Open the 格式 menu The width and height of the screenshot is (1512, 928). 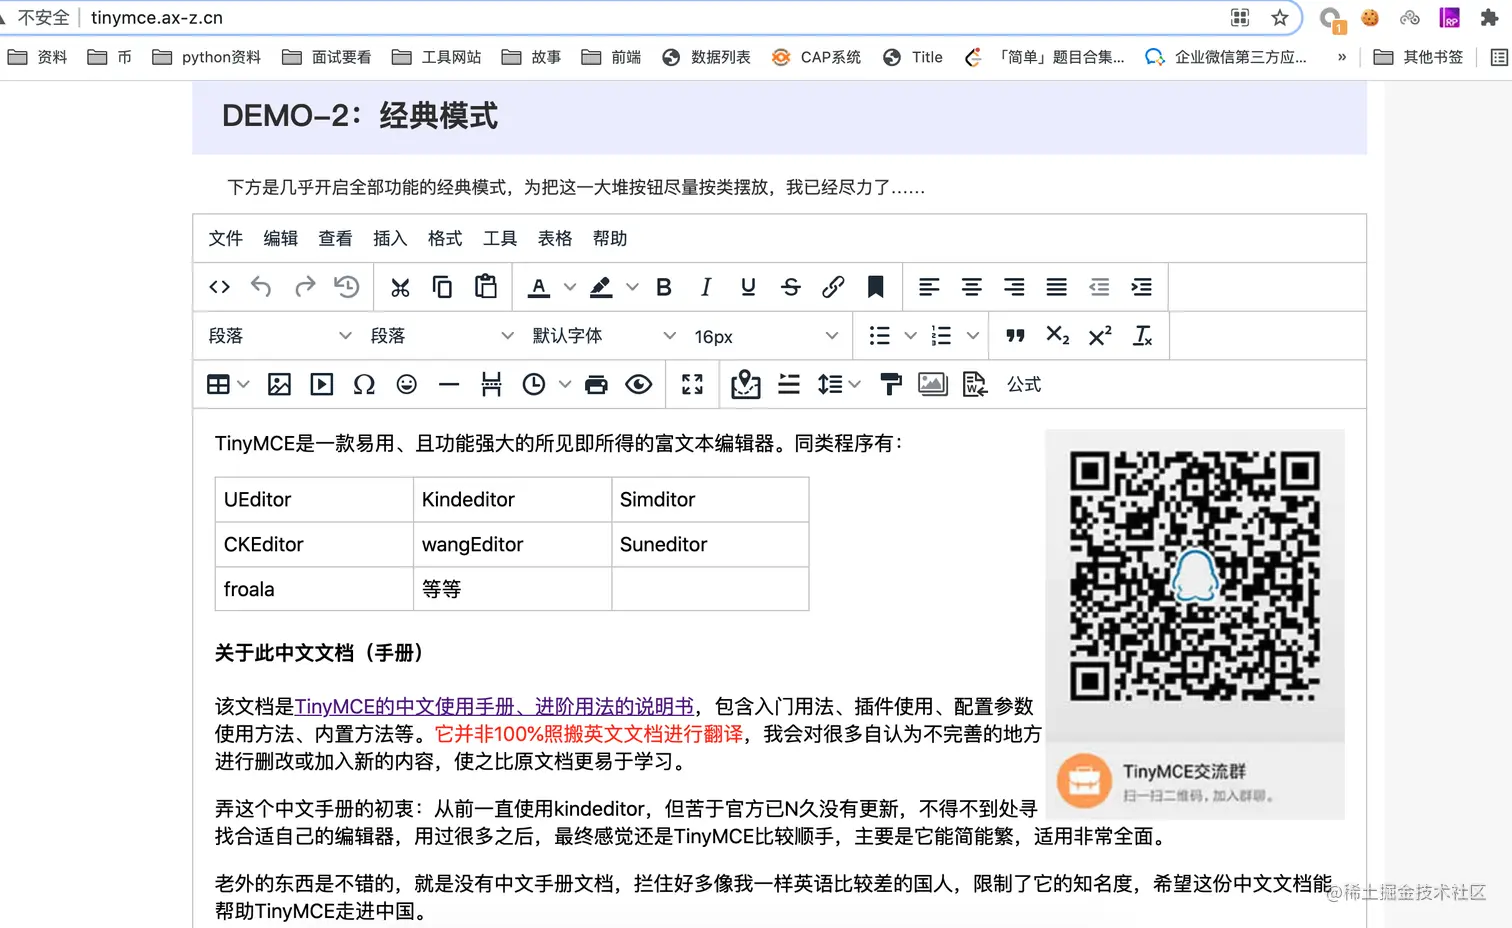tap(445, 239)
